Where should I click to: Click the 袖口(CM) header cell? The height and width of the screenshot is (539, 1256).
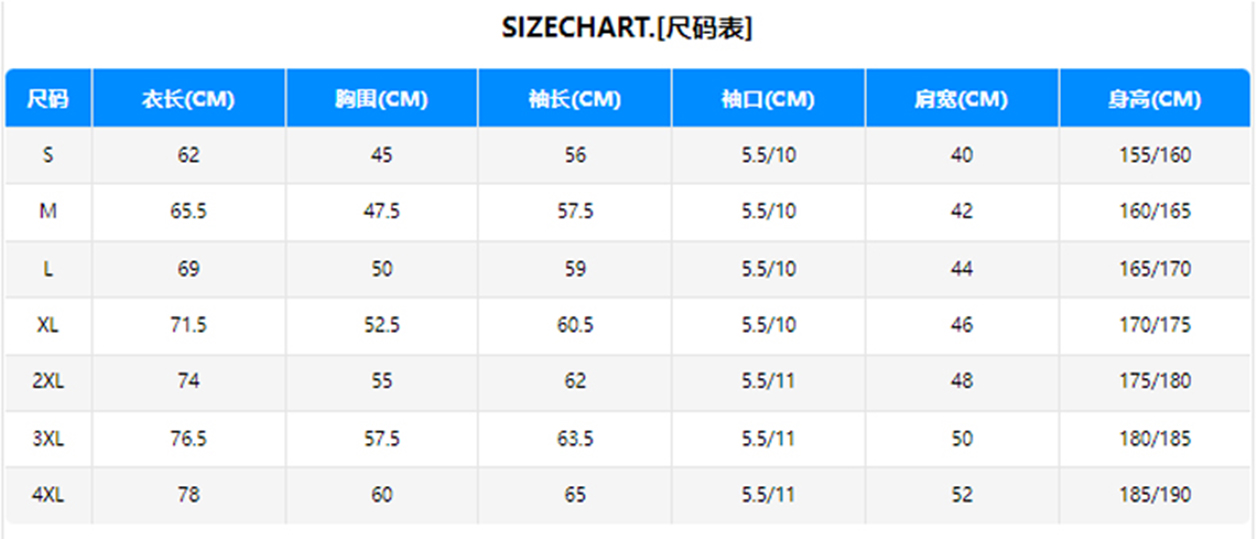pos(768,99)
